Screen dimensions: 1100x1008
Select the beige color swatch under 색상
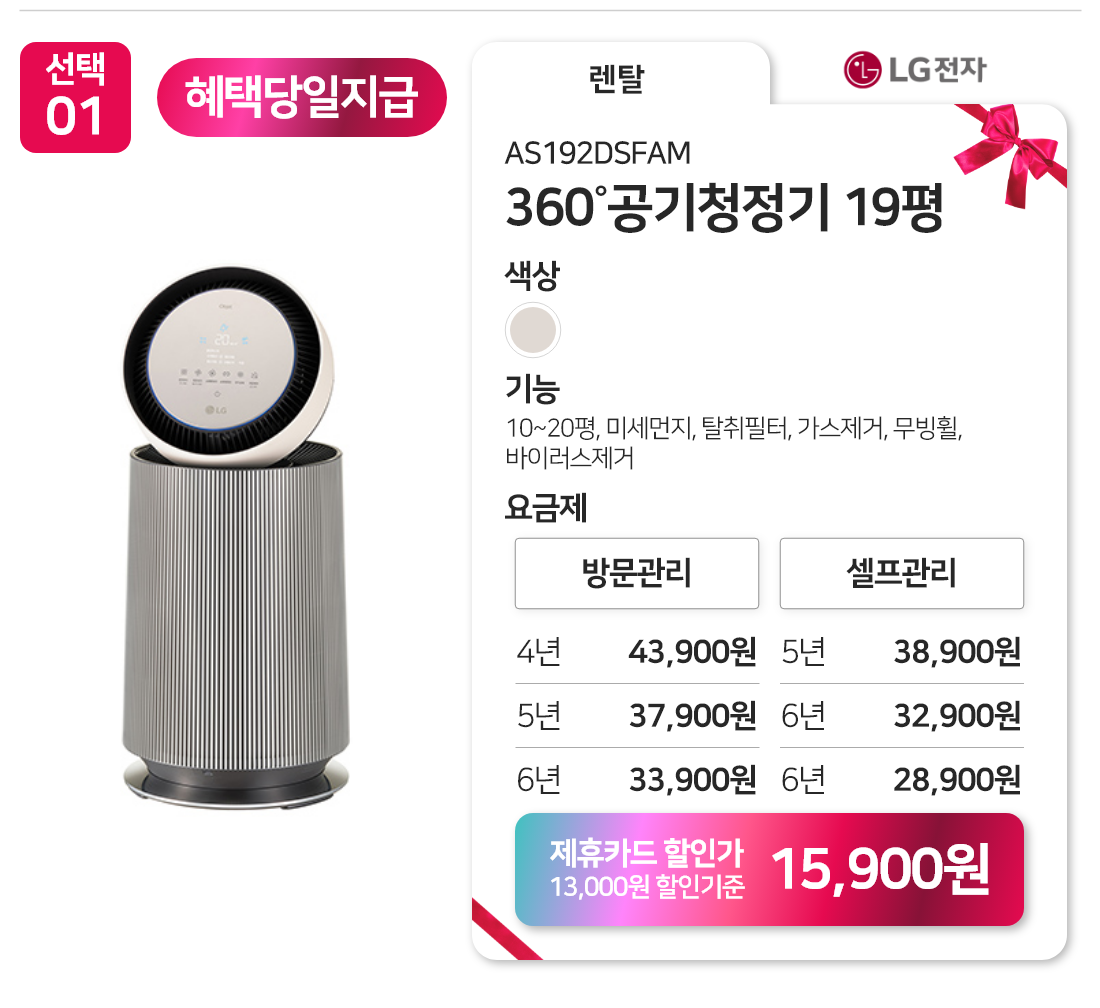533,330
